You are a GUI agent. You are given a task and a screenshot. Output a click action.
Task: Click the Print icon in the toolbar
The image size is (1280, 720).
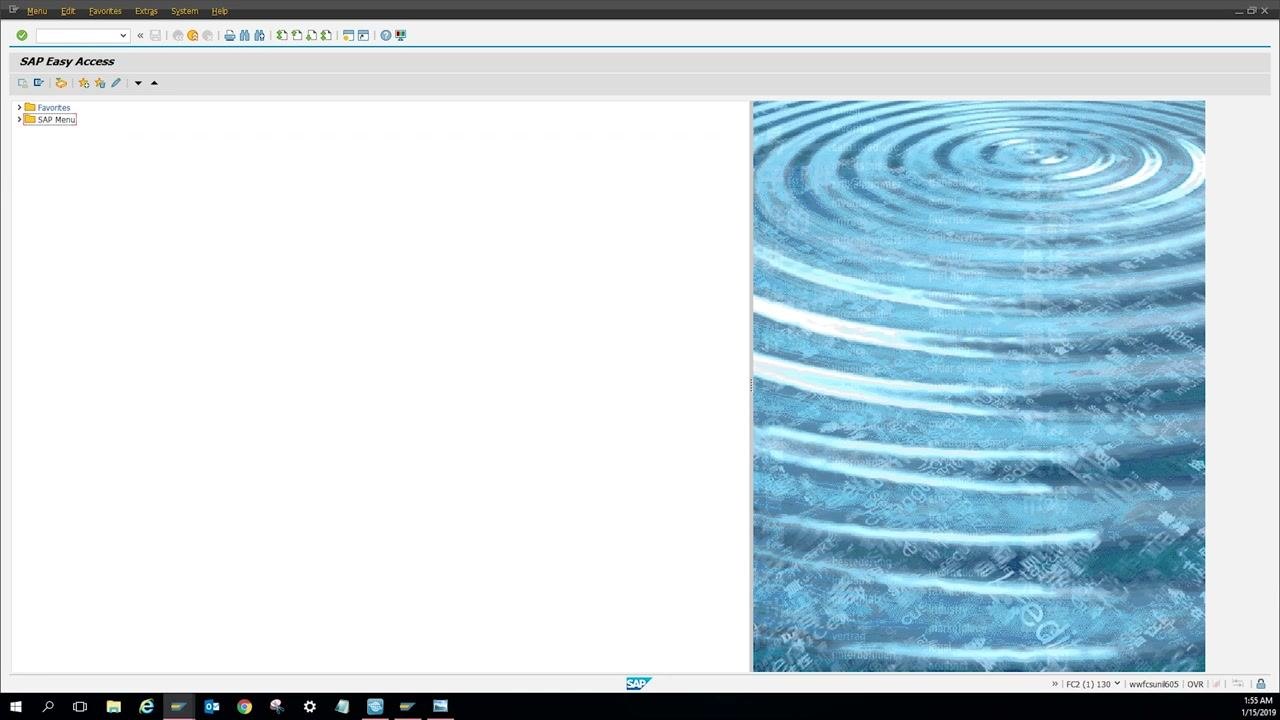click(229, 35)
